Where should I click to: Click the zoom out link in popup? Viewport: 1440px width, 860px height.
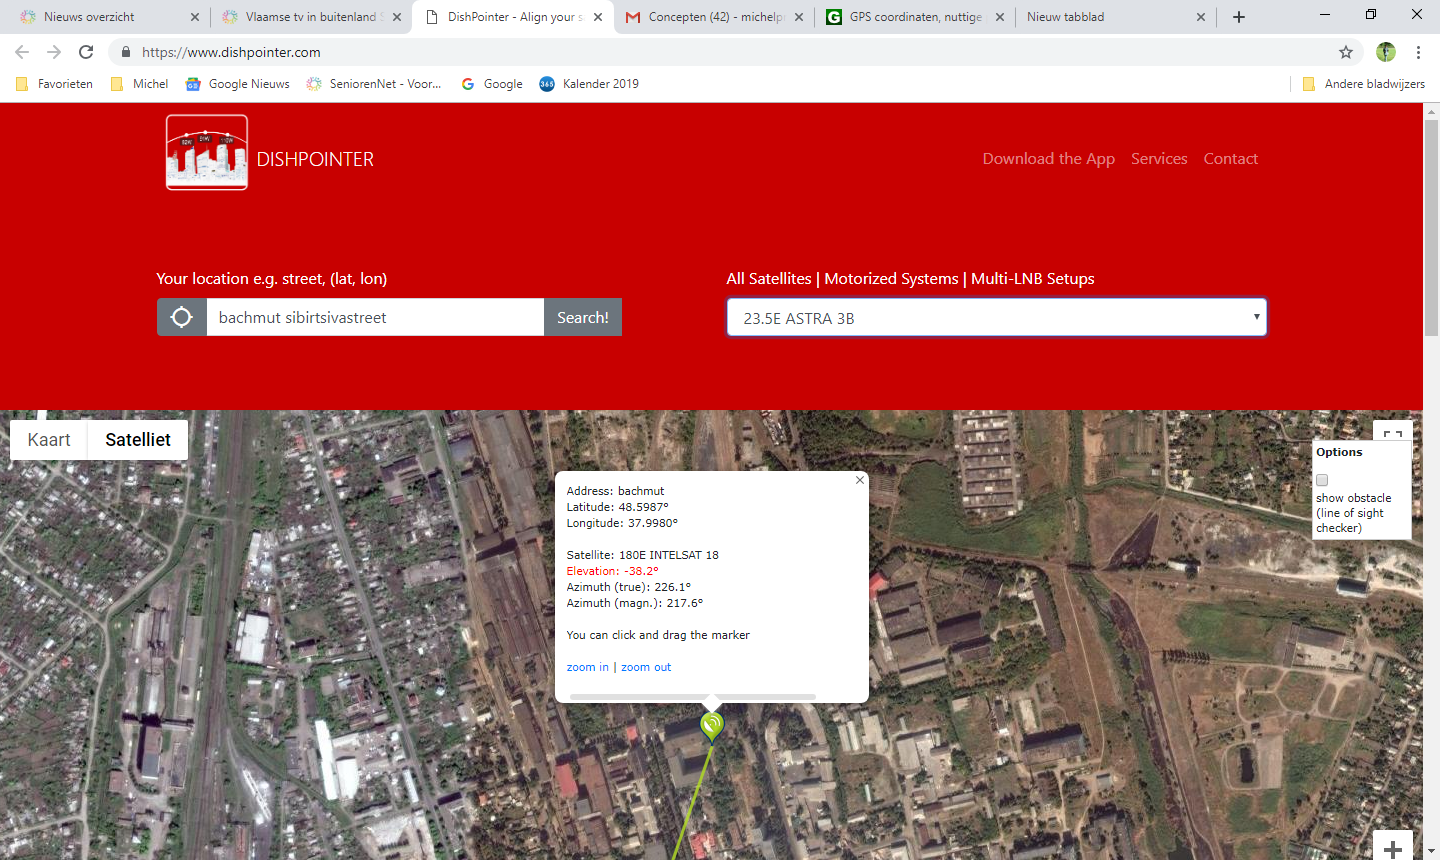[646, 667]
